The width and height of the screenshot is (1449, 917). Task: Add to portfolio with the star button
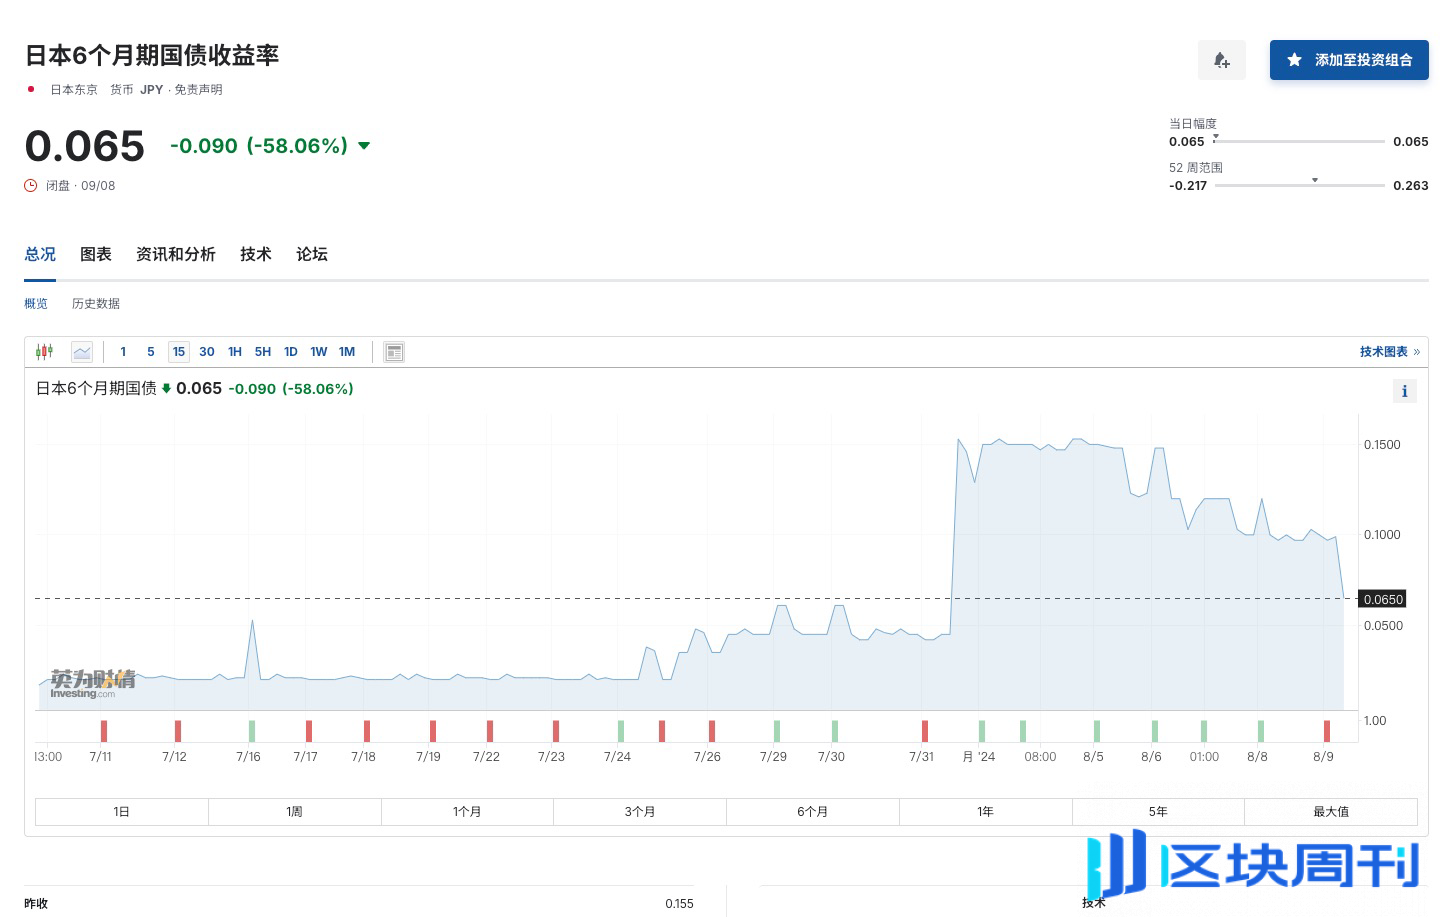(1348, 60)
